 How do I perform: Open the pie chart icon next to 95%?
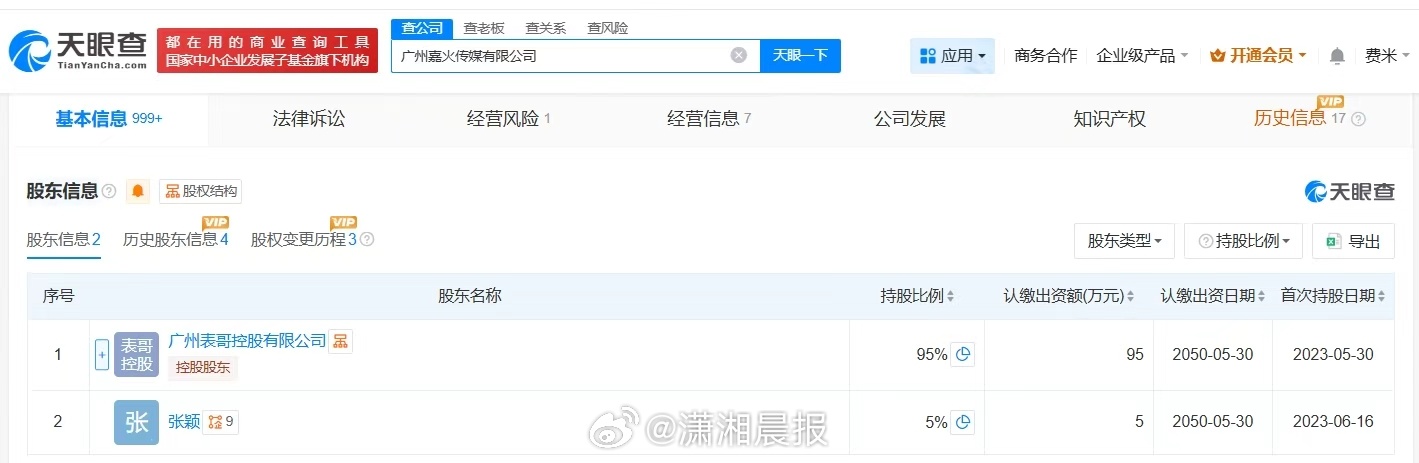(963, 354)
